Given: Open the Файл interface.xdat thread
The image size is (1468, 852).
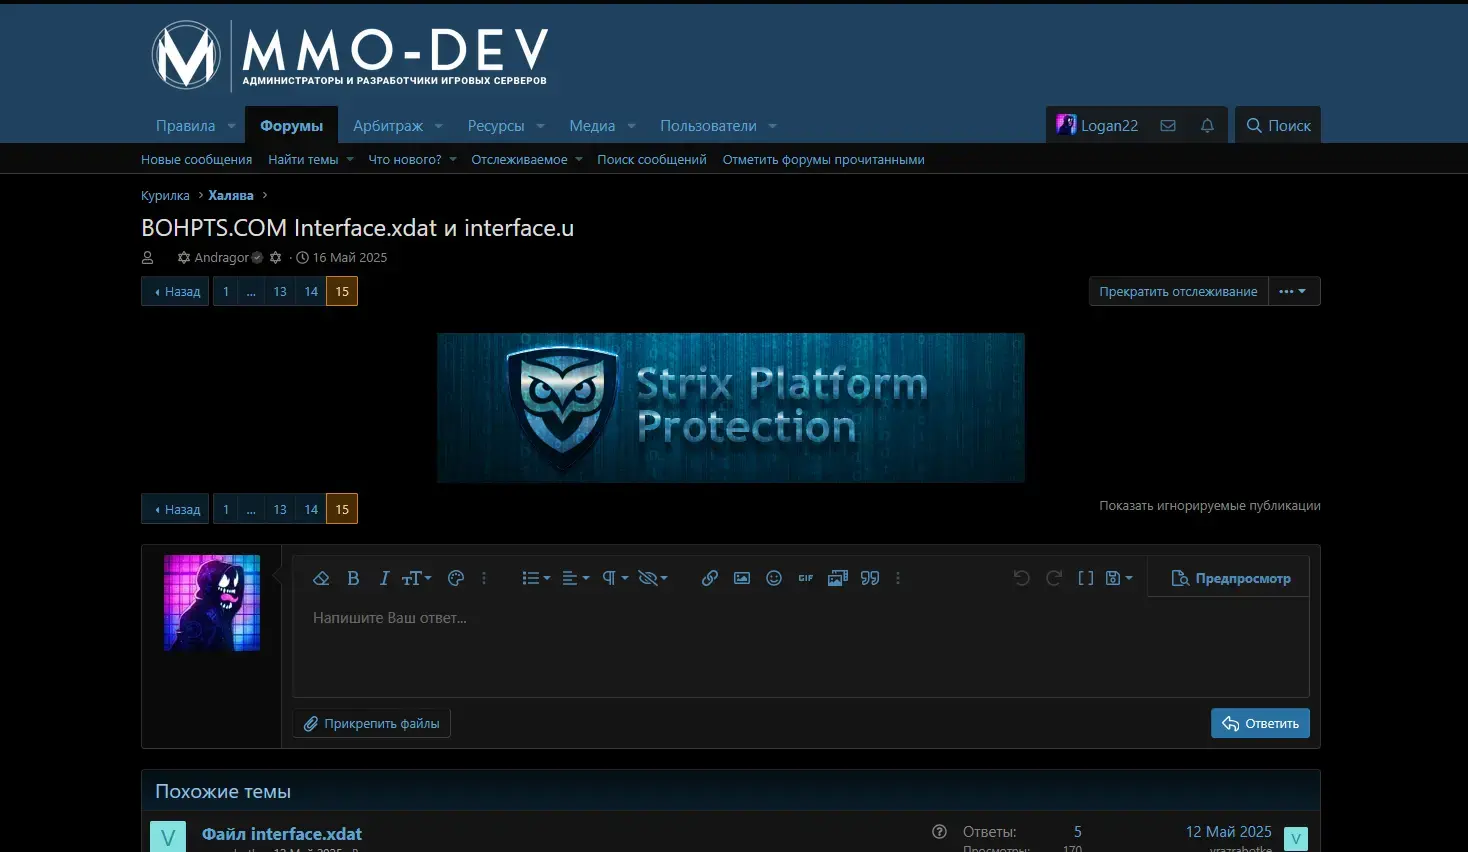Looking at the screenshot, I should 282,834.
